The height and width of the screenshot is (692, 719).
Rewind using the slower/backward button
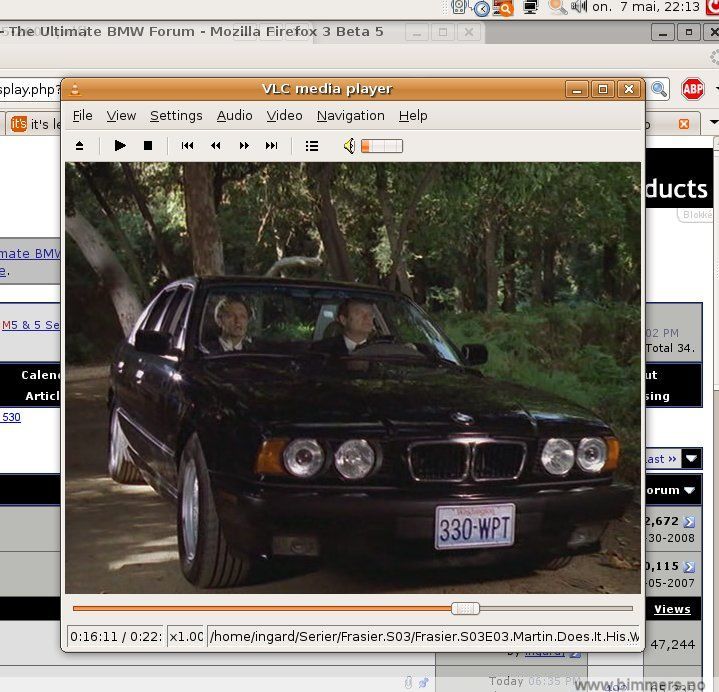coord(216,146)
